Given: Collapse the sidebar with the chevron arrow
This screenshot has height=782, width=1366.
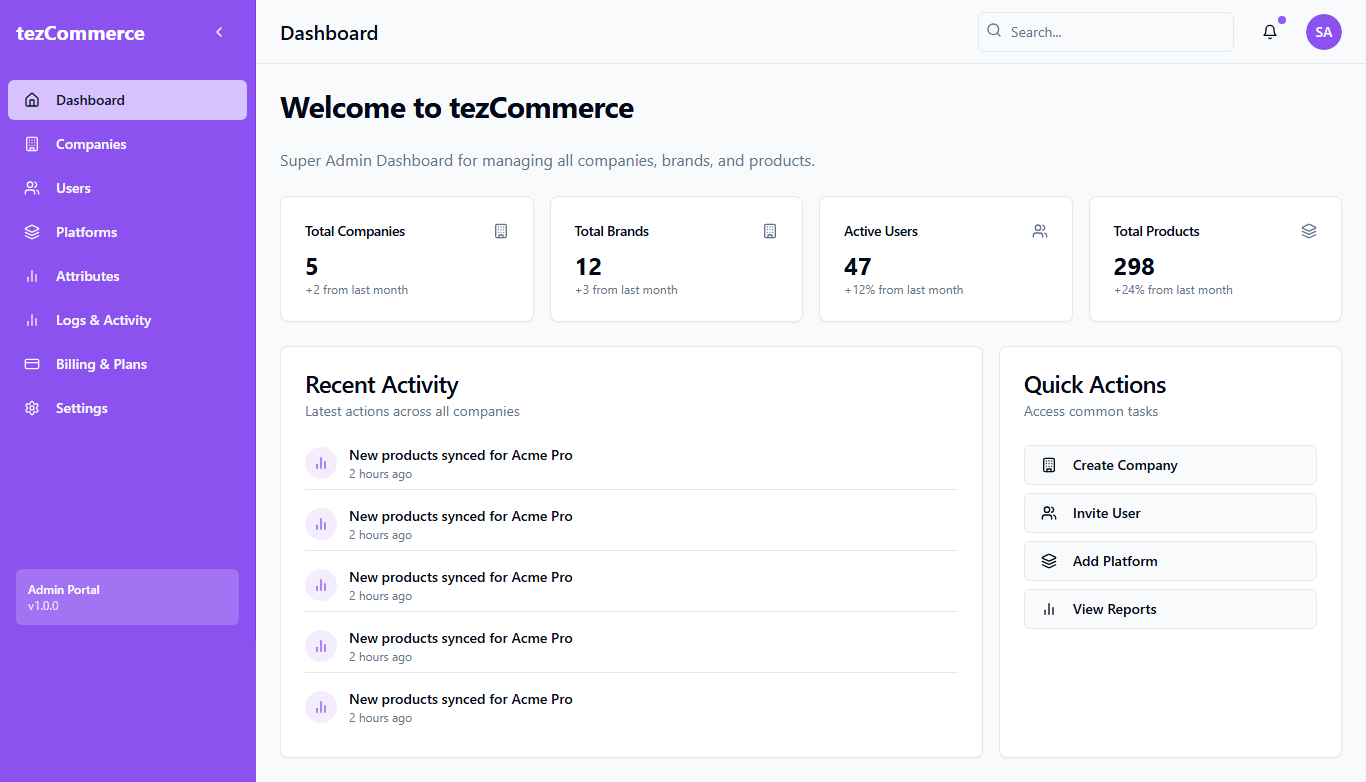Looking at the screenshot, I should pos(219,32).
